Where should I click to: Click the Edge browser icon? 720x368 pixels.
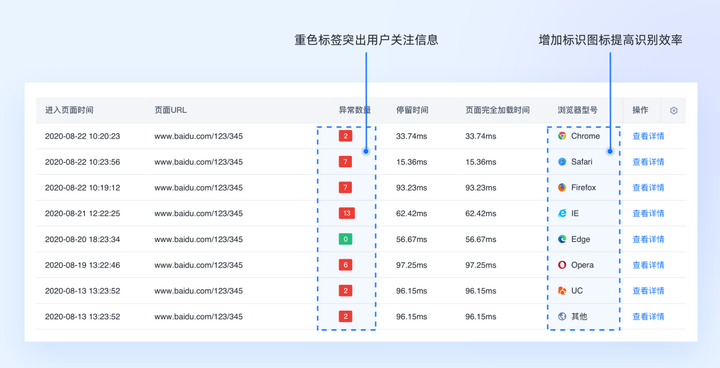[x=562, y=239]
